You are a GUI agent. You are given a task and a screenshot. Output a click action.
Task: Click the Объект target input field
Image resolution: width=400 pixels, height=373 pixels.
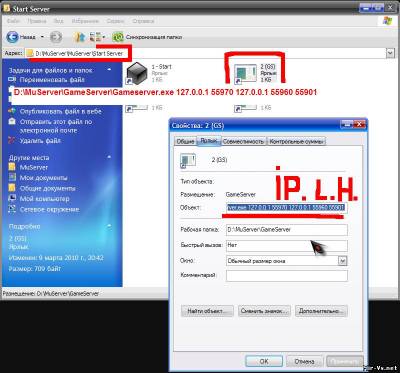pos(287,208)
